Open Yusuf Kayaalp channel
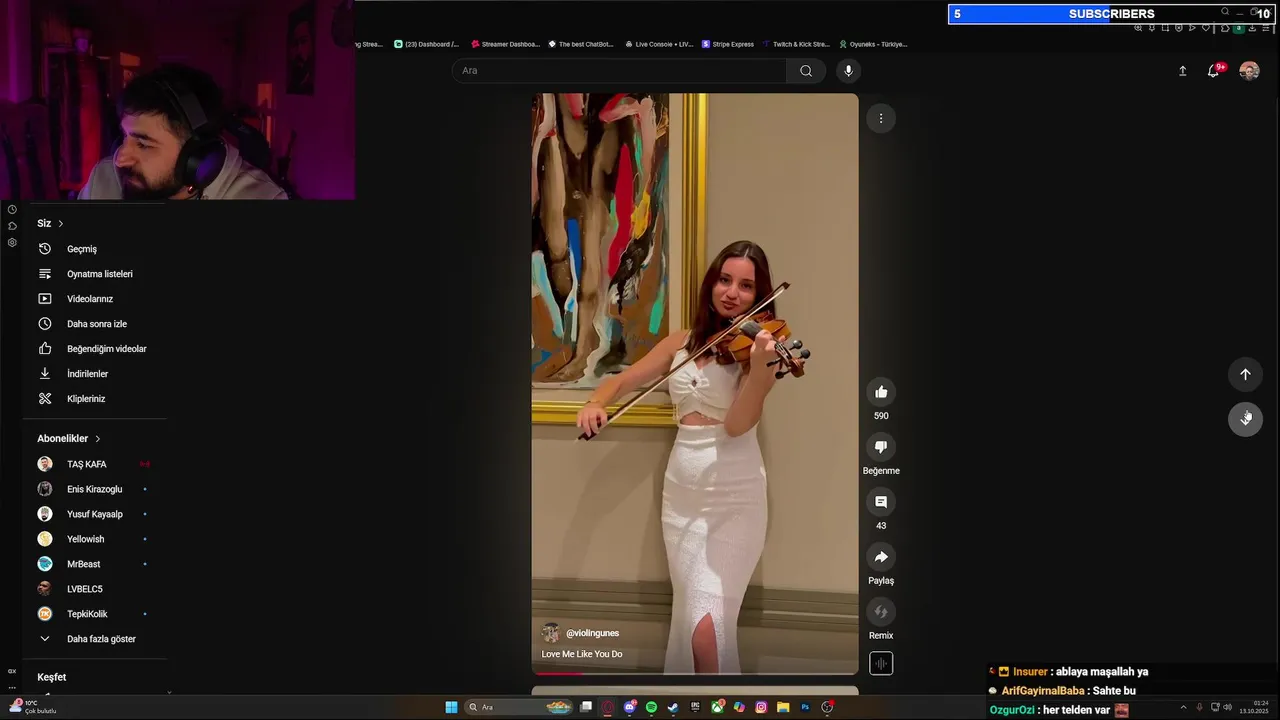 tap(95, 514)
